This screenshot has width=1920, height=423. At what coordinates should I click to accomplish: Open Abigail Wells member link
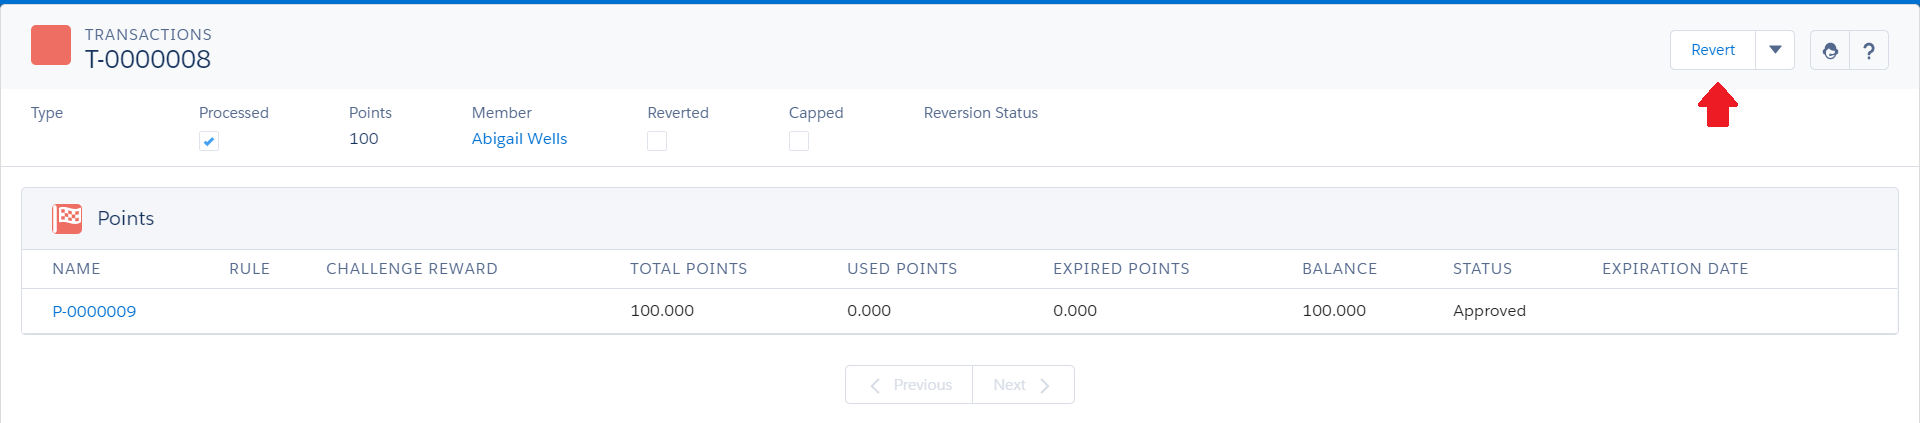(519, 139)
